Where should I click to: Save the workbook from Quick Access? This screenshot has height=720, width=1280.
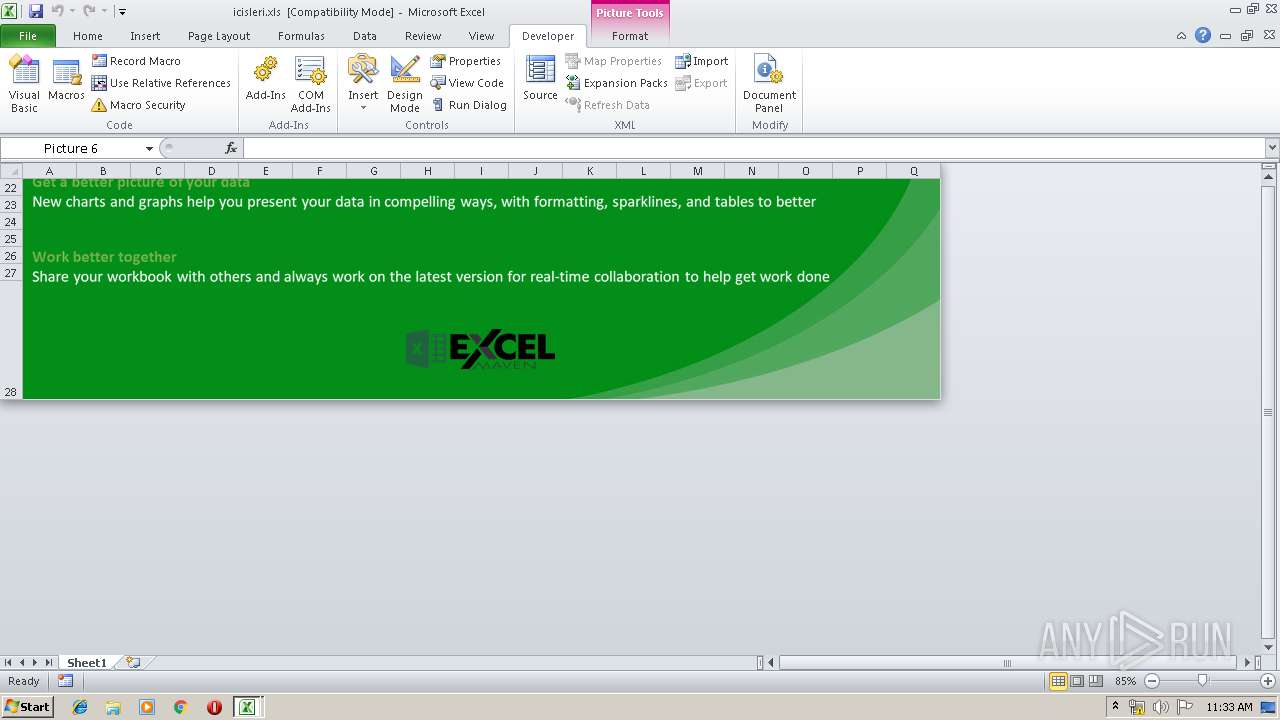click(x=36, y=11)
